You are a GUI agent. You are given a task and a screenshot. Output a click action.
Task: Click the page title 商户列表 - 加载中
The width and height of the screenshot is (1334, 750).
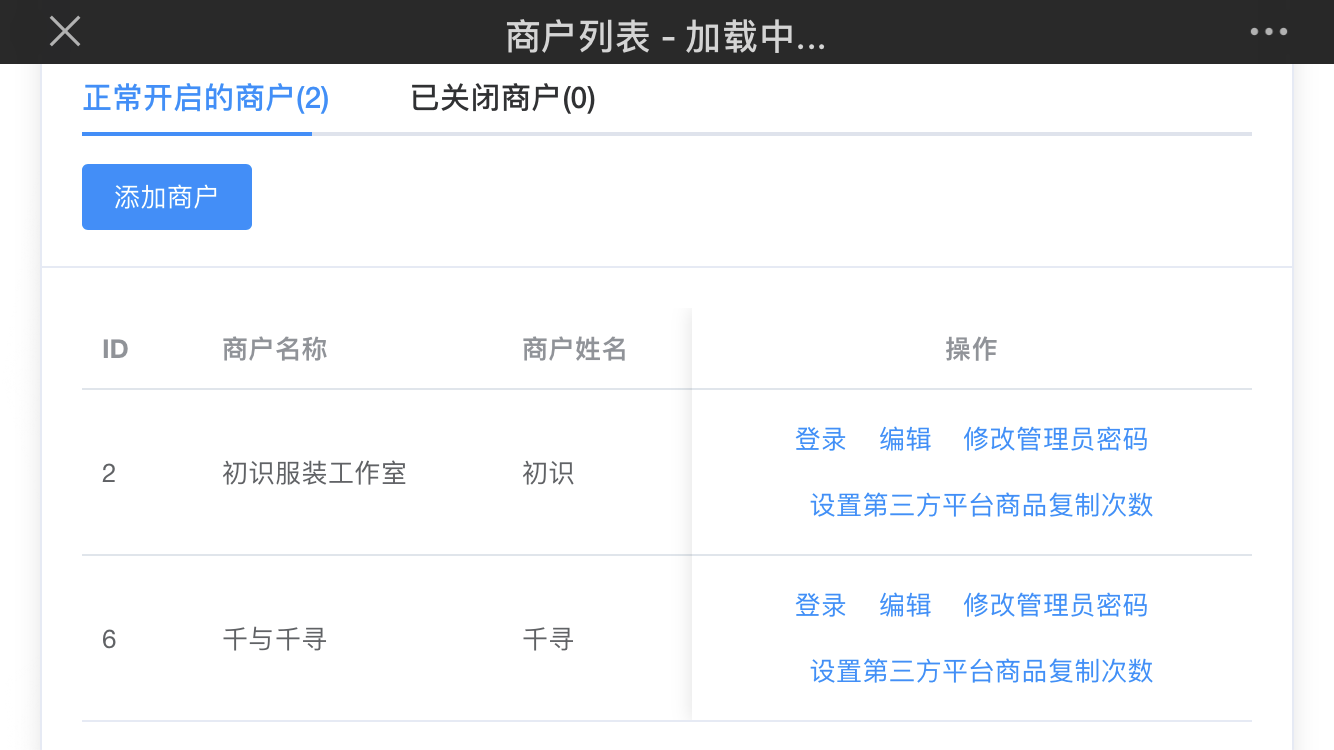(666, 37)
